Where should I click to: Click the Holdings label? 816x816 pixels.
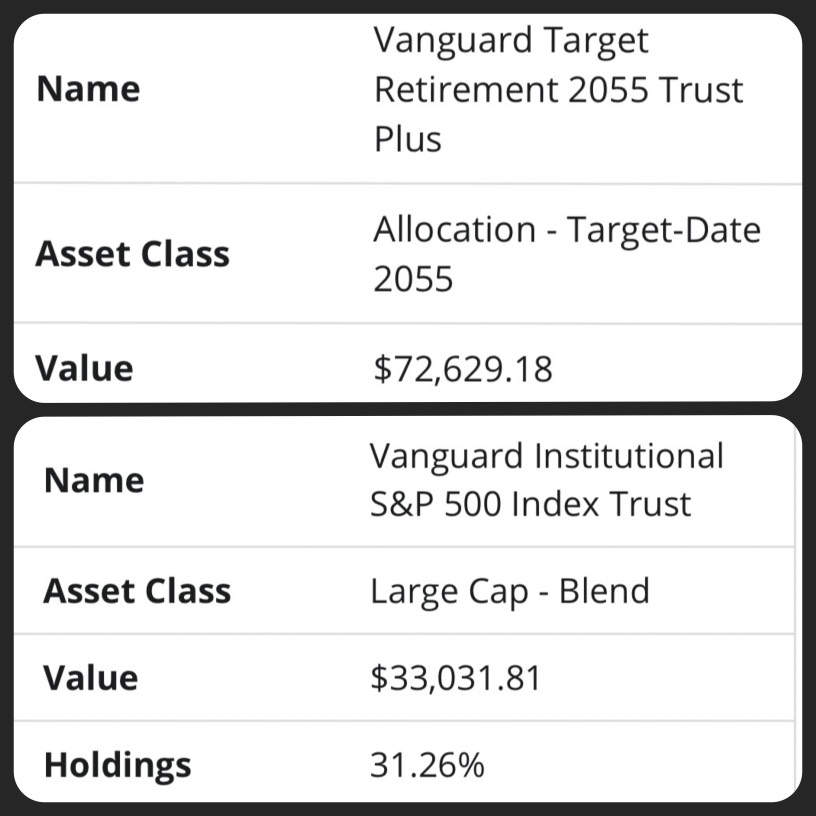(x=118, y=766)
